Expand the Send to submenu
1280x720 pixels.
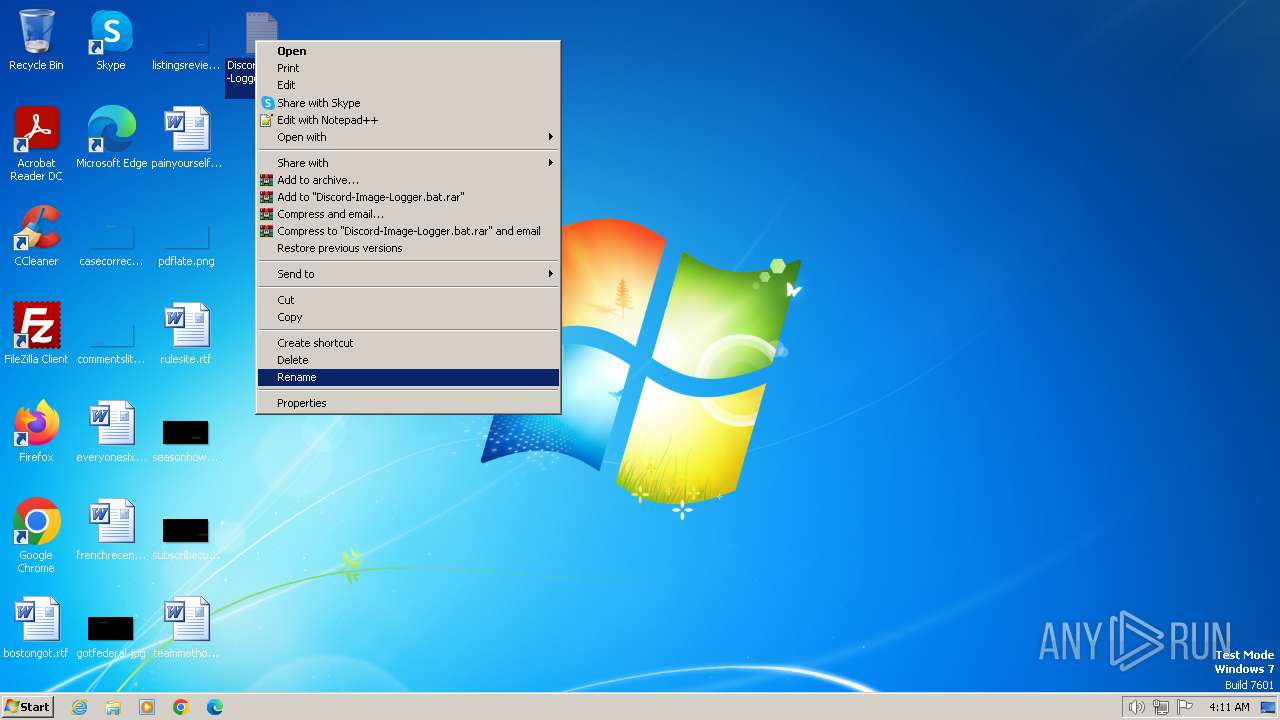tap(408, 274)
